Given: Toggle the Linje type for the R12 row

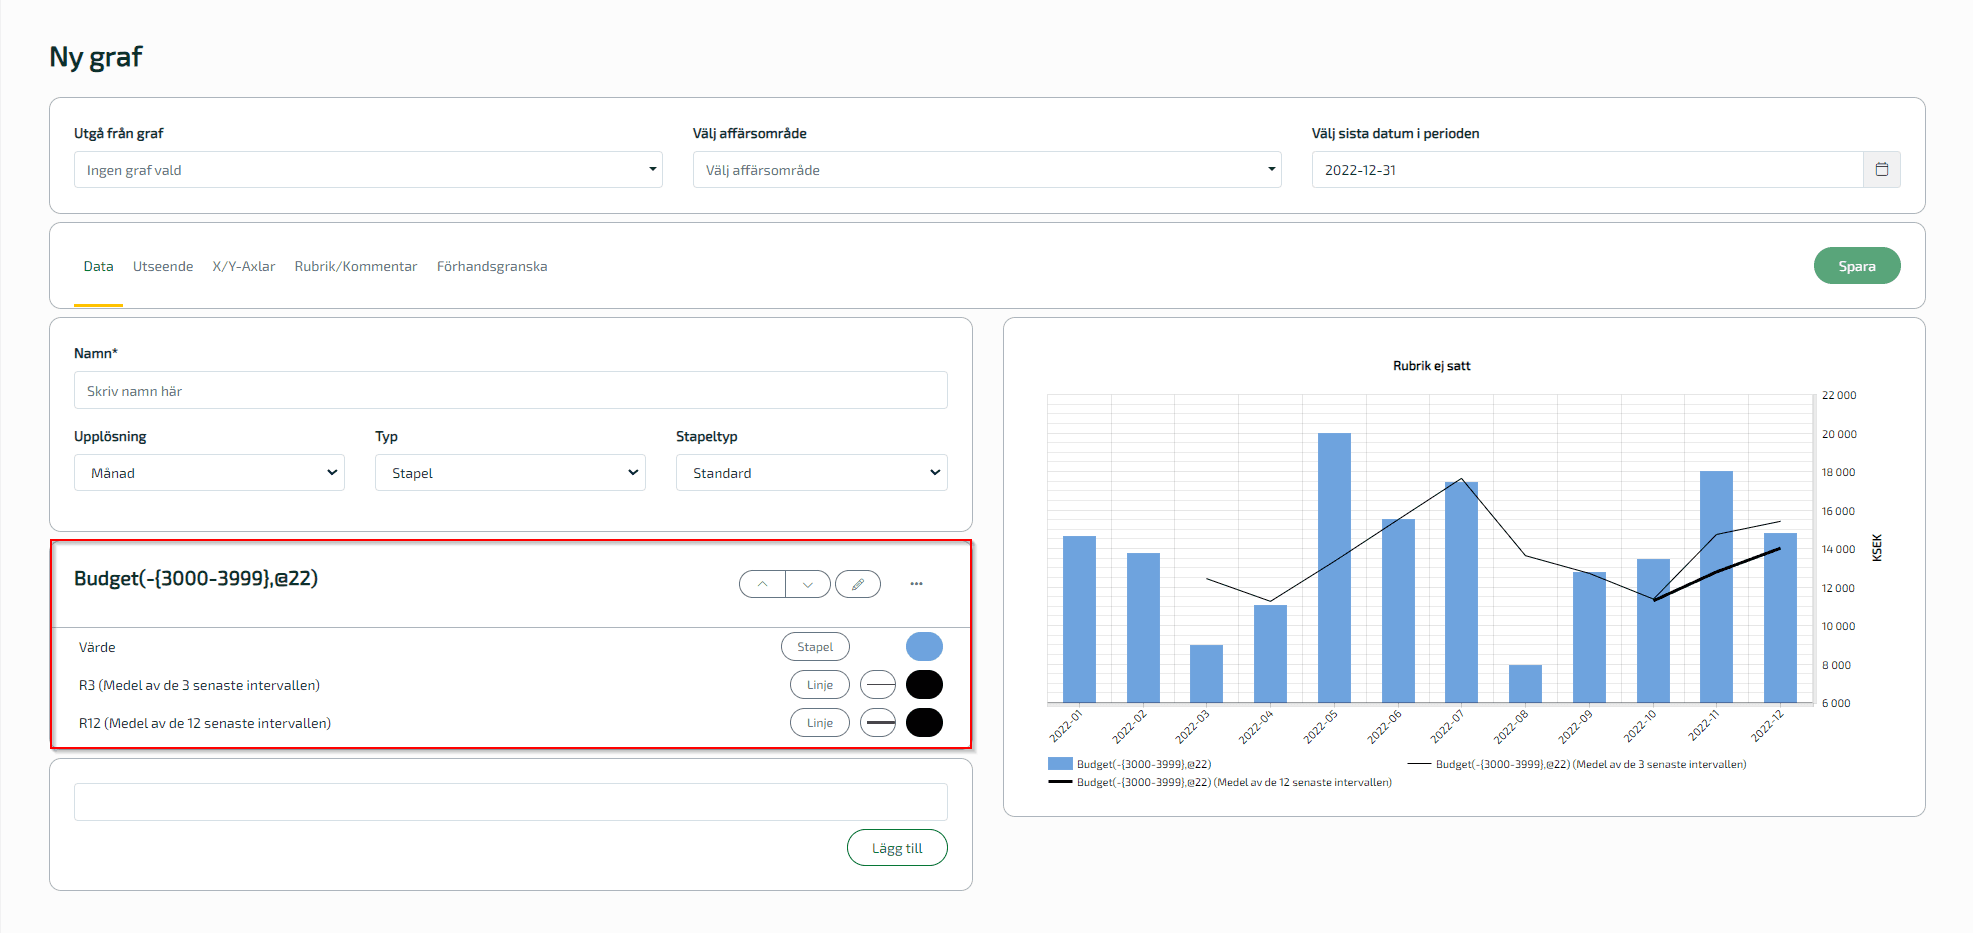Looking at the screenshot, I should [820, 723].
